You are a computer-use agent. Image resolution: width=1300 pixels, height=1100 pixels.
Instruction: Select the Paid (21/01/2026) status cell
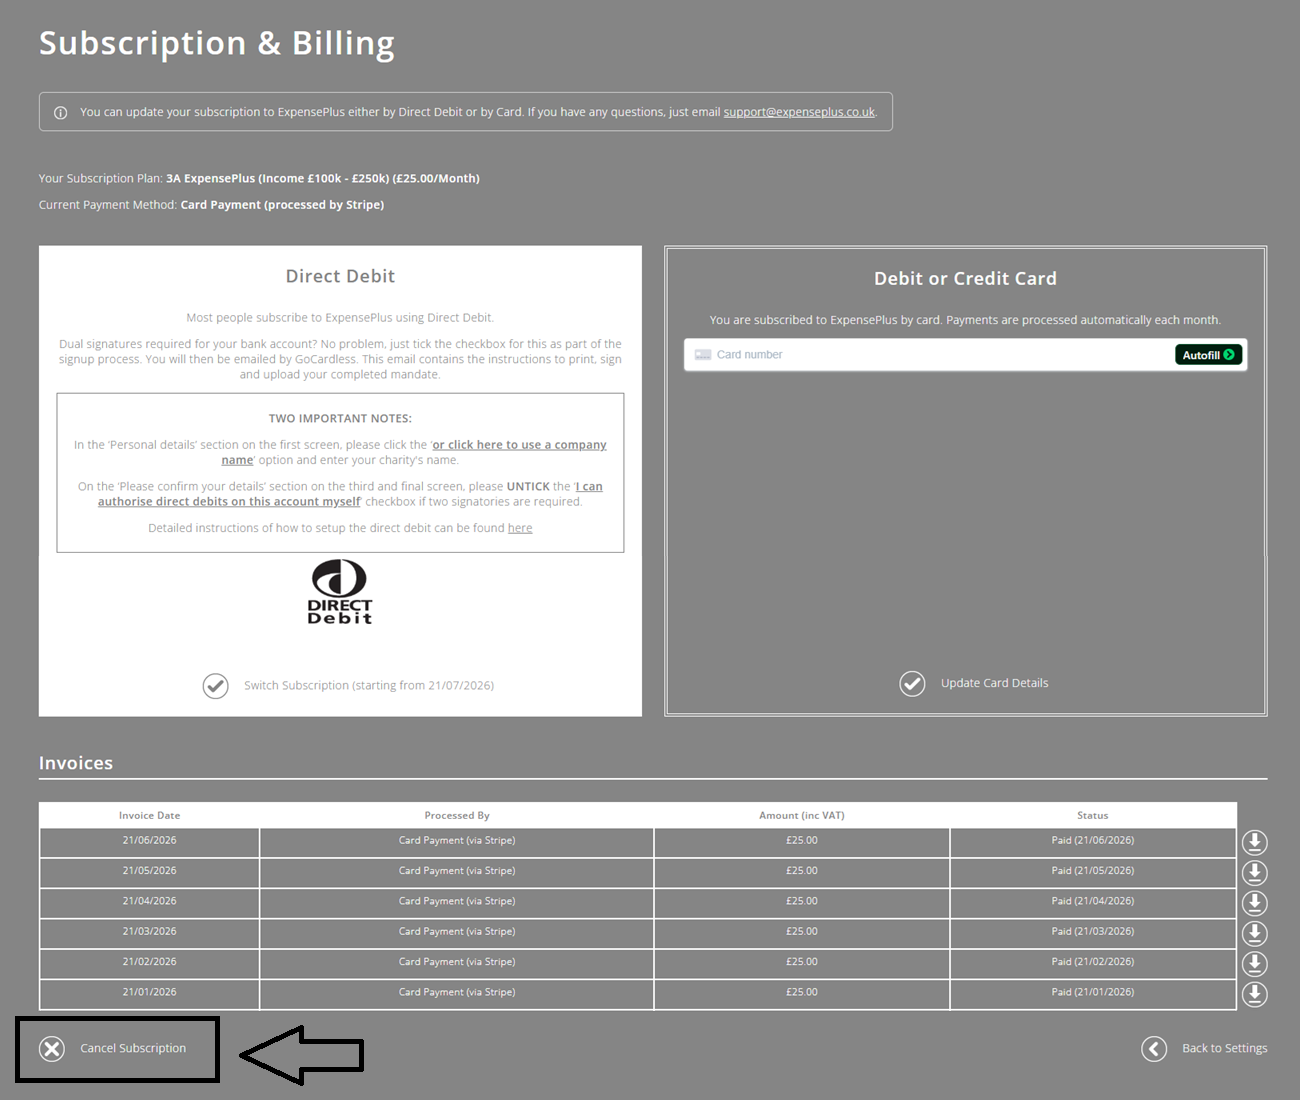pyautogui.click(x=1093, y=992)
